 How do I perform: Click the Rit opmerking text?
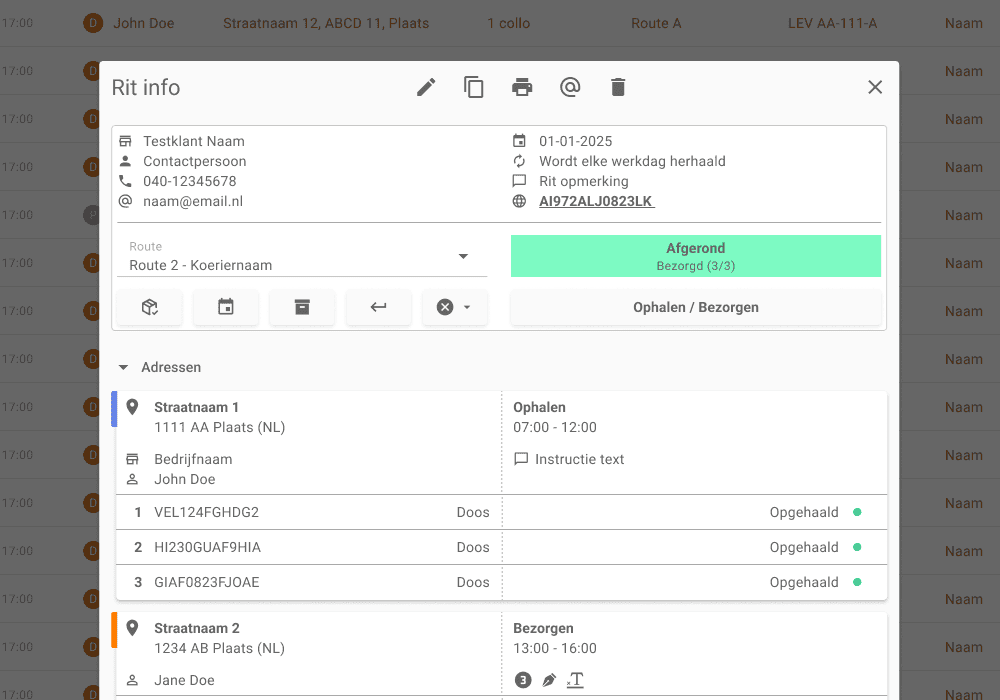(584, 181)
